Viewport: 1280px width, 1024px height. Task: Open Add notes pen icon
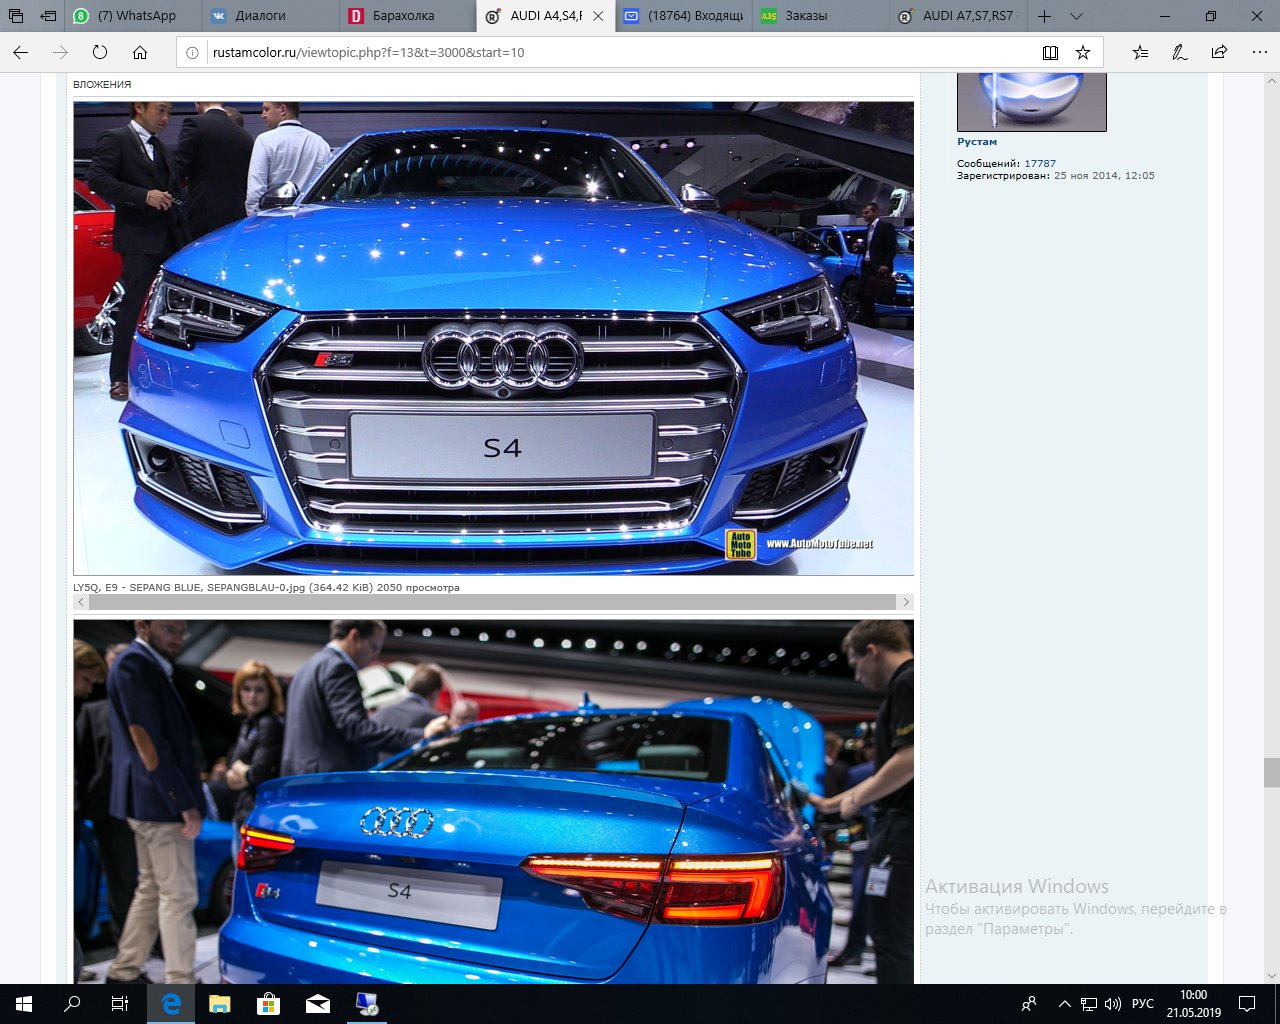coord(1180,53)
